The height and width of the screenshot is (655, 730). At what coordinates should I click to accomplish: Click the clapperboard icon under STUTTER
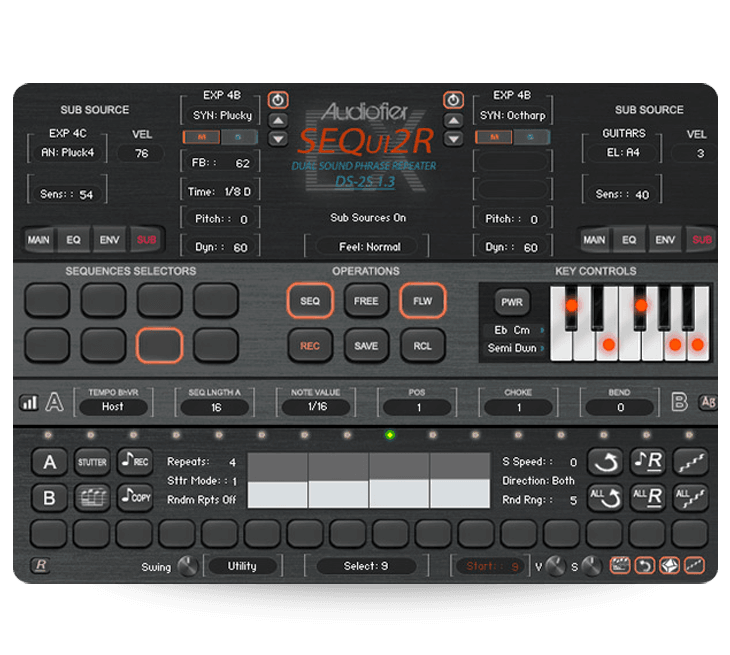92,497
